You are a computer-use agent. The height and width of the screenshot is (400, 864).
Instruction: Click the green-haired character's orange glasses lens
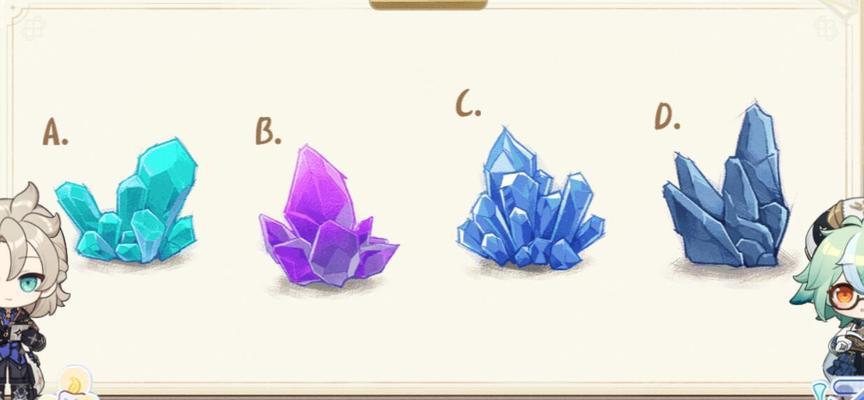(x=844, y=298)
